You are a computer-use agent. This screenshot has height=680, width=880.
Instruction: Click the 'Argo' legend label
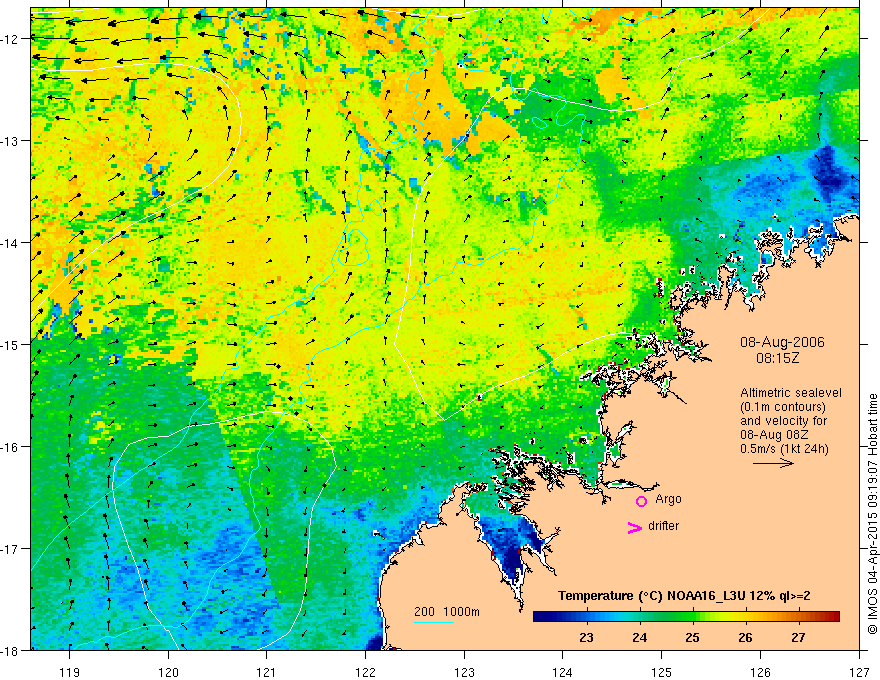tap(668, 499)
